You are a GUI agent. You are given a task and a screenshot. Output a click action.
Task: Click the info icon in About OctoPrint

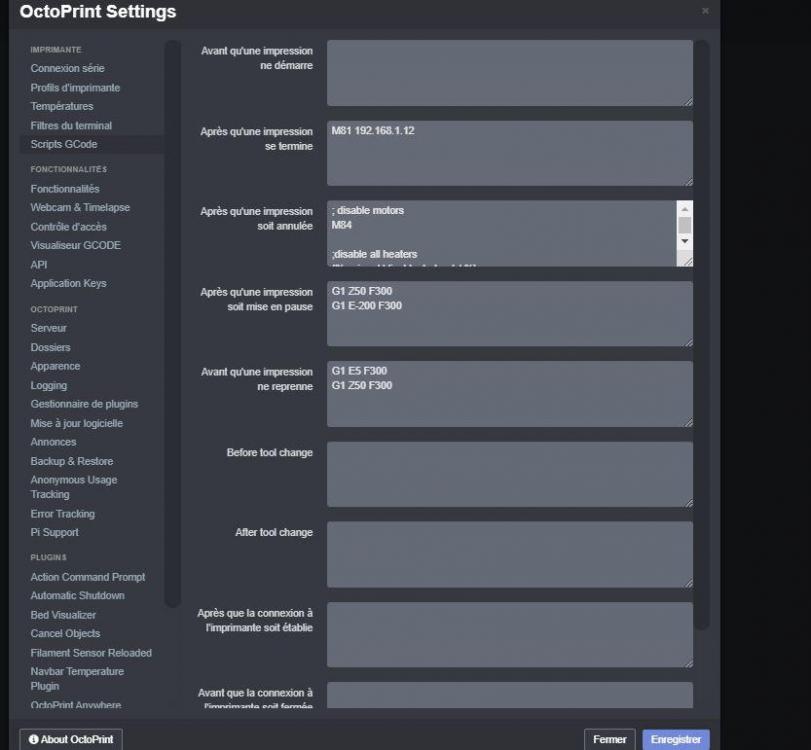point(34,740)
